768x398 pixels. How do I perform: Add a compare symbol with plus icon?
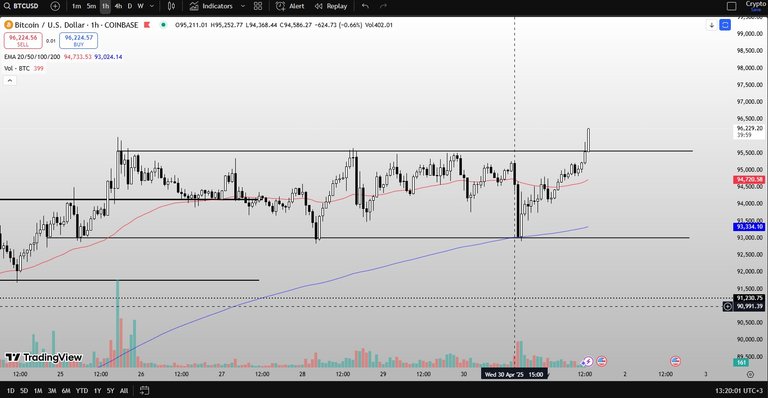[55, 6]
